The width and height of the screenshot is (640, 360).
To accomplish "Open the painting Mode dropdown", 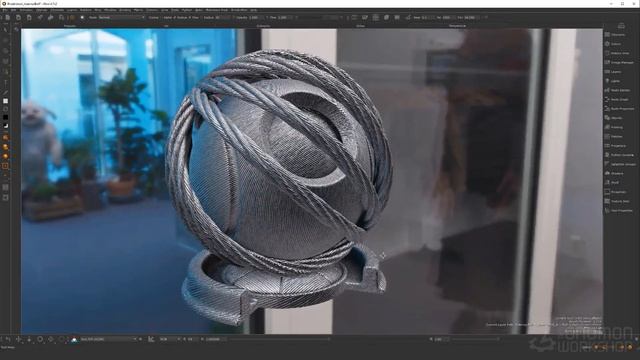I will click(122, 18).
